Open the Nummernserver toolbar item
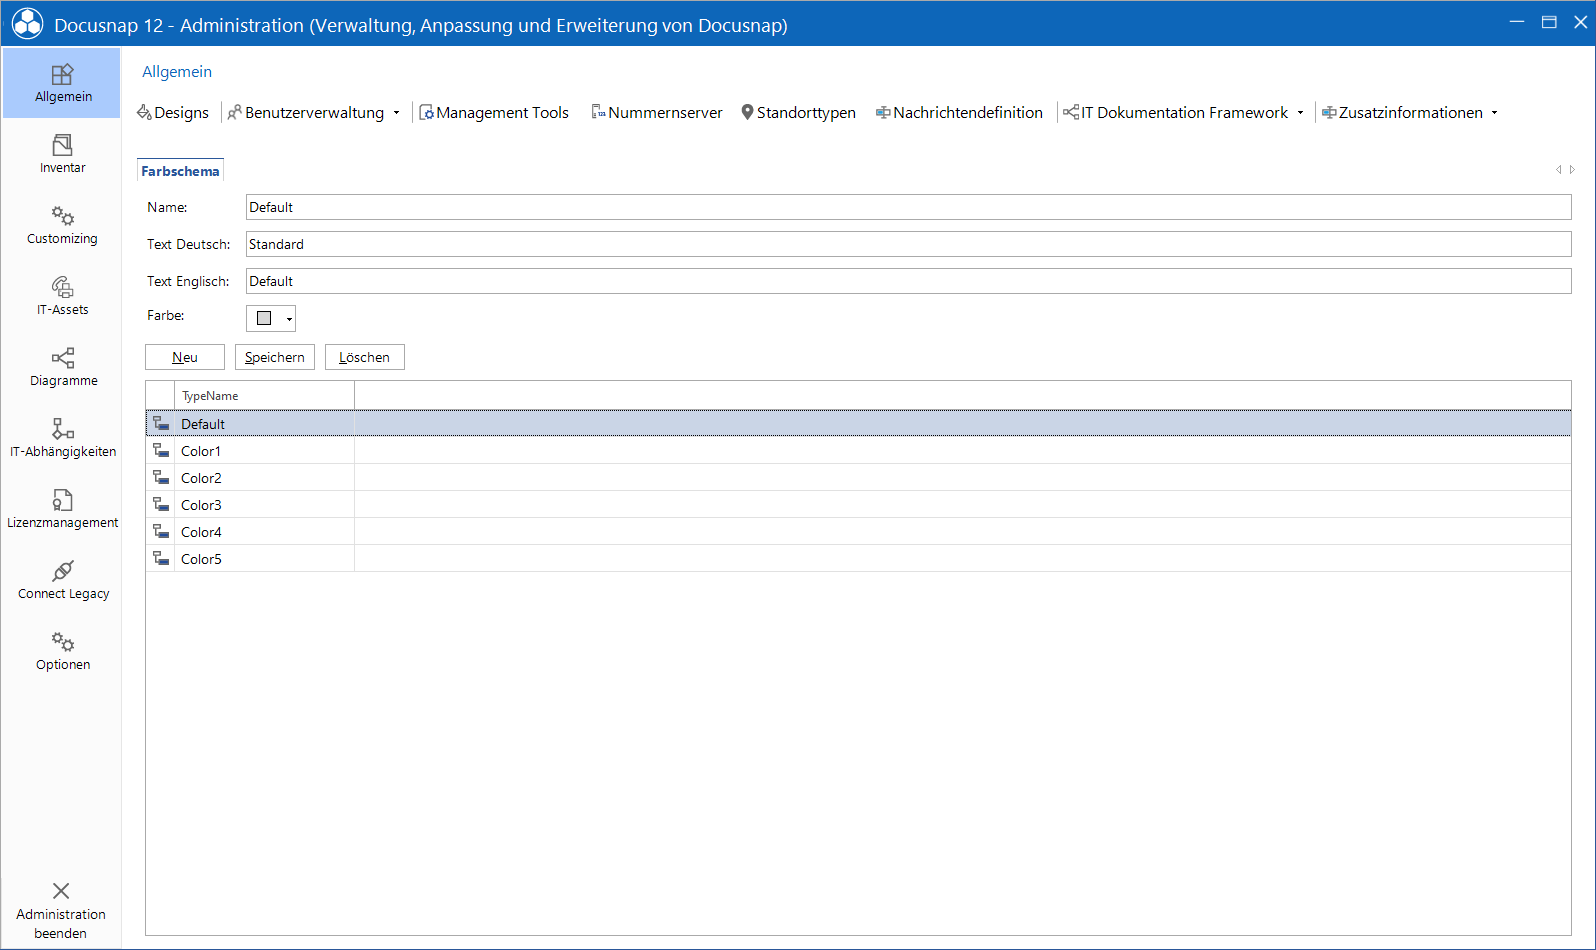 (656, 113)
